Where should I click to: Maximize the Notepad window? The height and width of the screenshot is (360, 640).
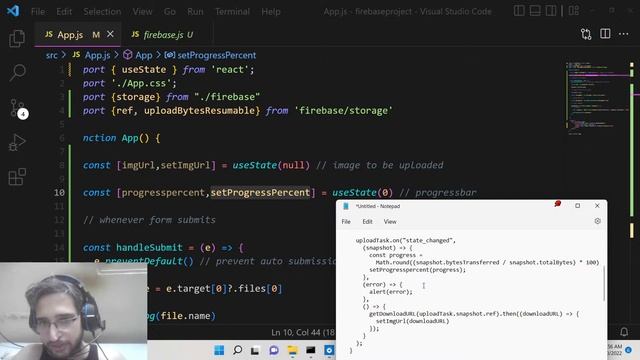[578, 206]
